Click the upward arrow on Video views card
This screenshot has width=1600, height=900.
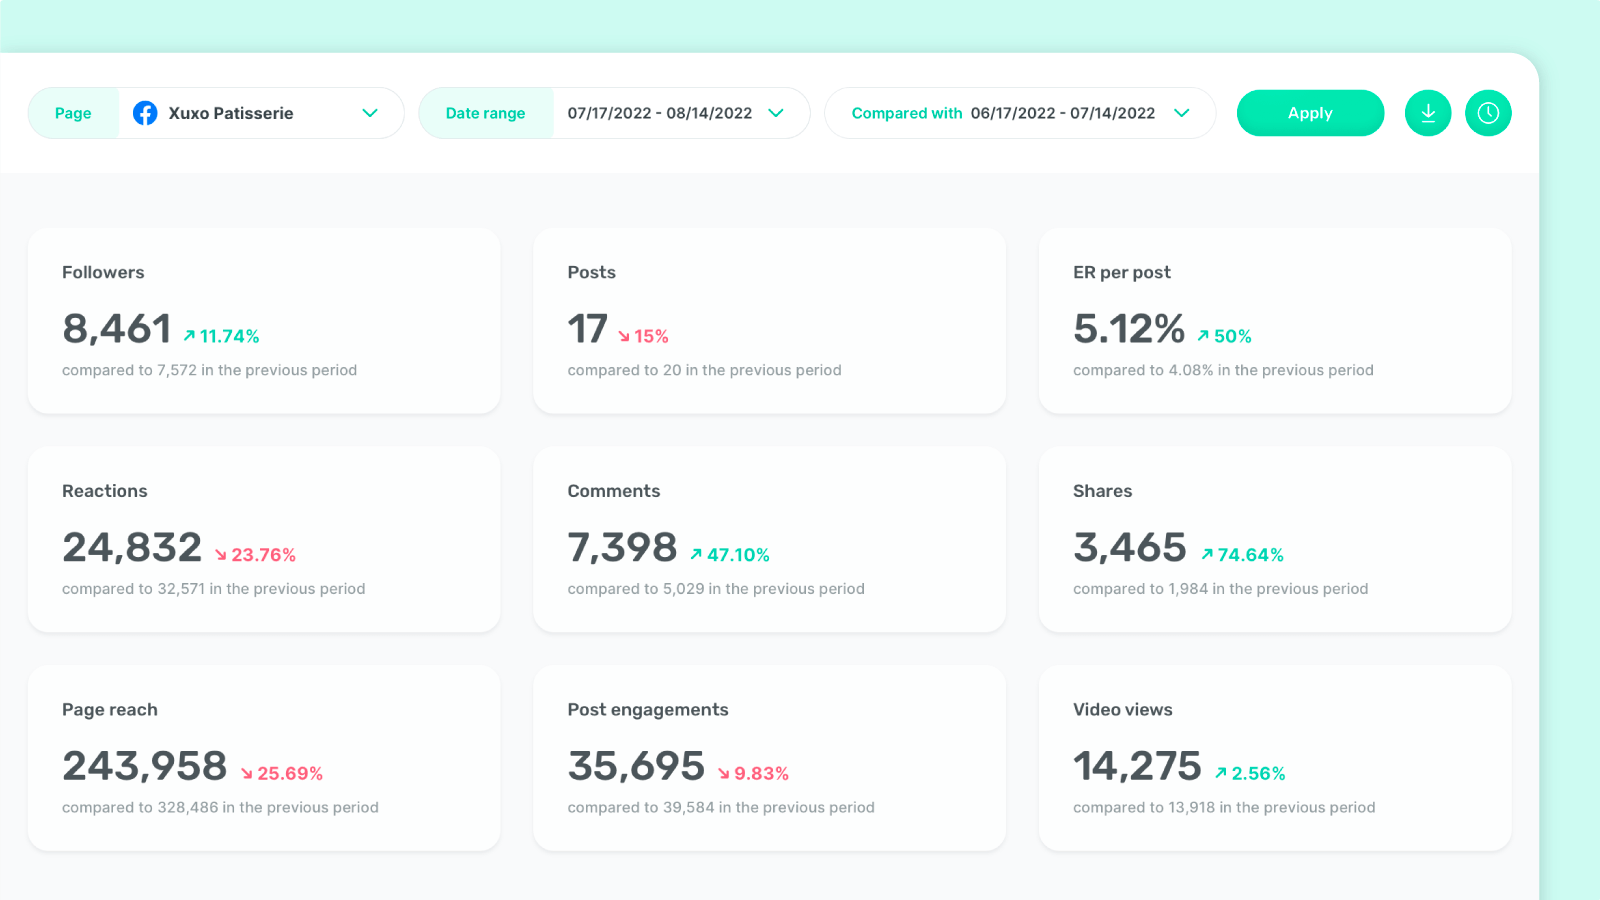(x=1220, y=771)
